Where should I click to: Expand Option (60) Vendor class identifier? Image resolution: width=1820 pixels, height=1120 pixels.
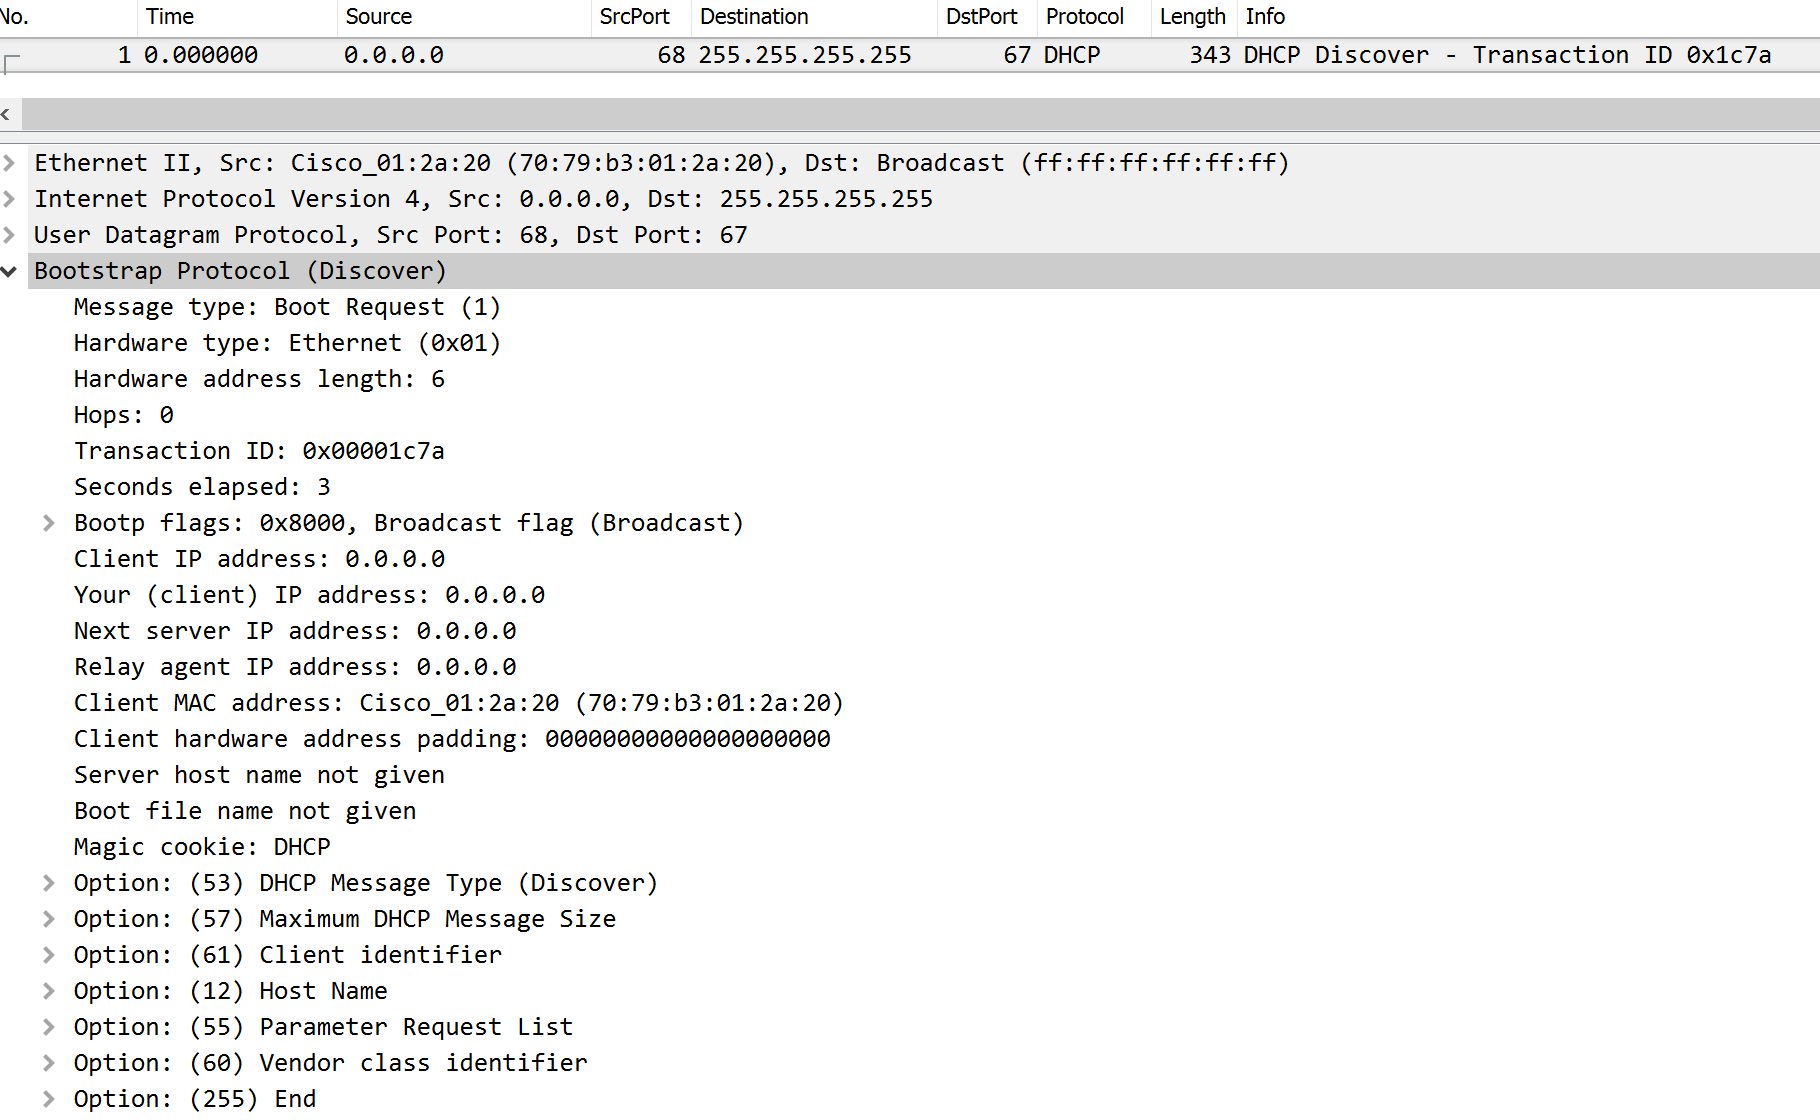[x=48, y=1062]
